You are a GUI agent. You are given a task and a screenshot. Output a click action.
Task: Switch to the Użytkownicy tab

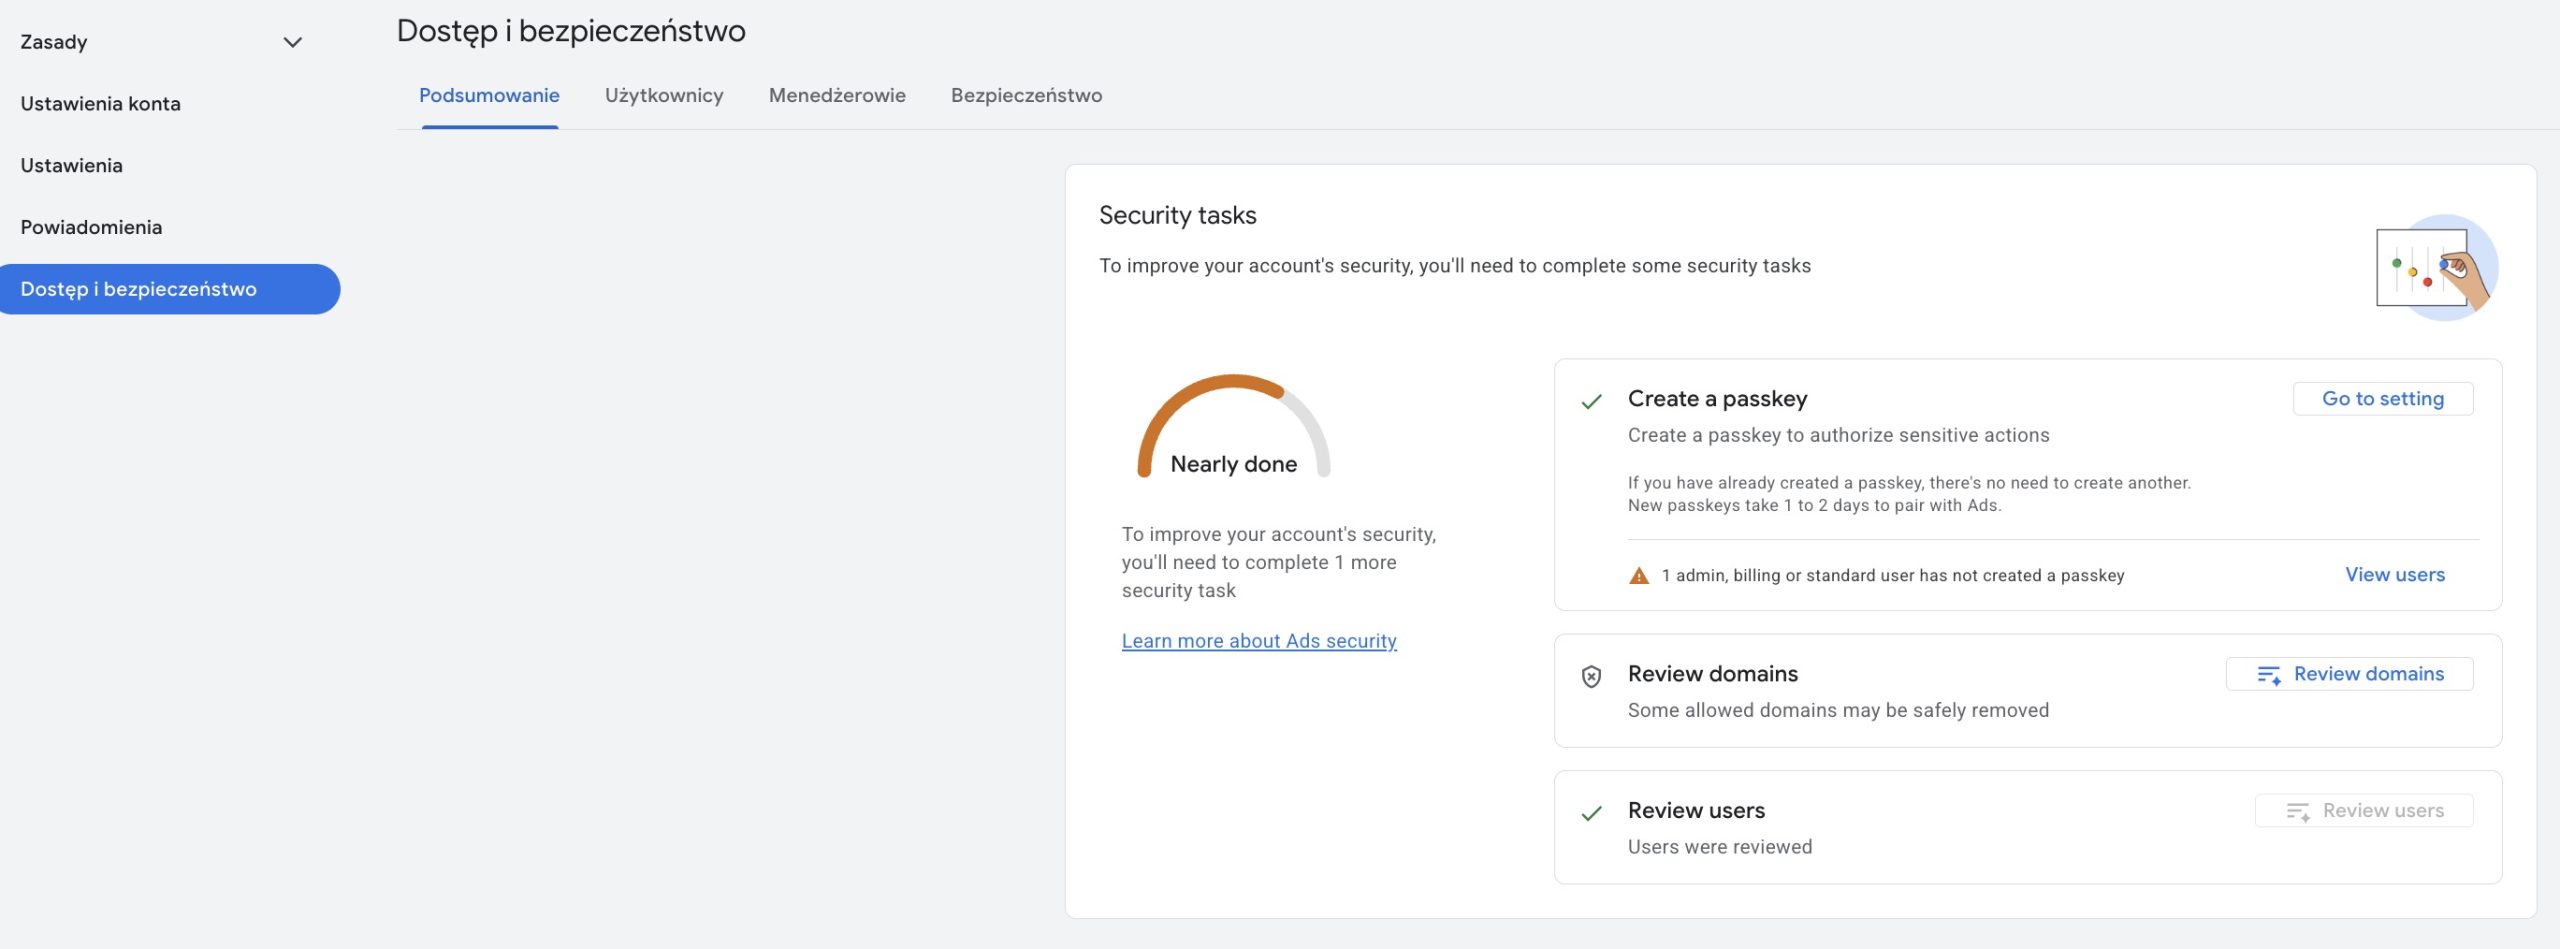tap(664, 96)
